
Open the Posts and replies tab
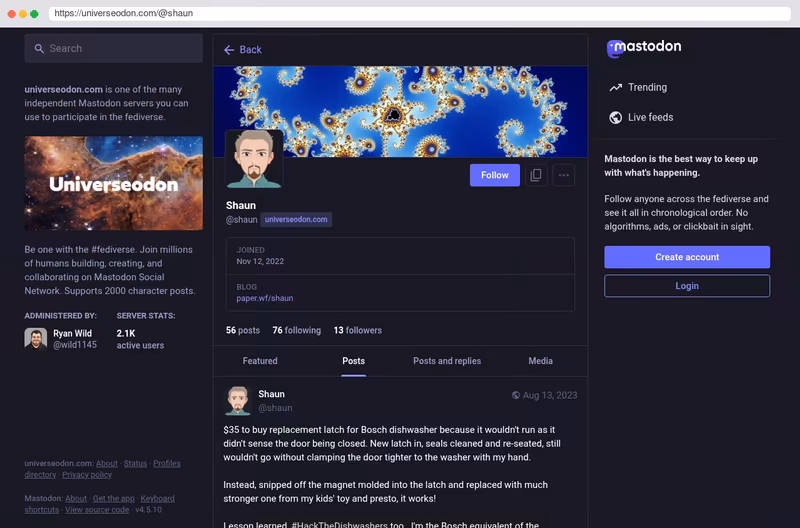[446, 361]
